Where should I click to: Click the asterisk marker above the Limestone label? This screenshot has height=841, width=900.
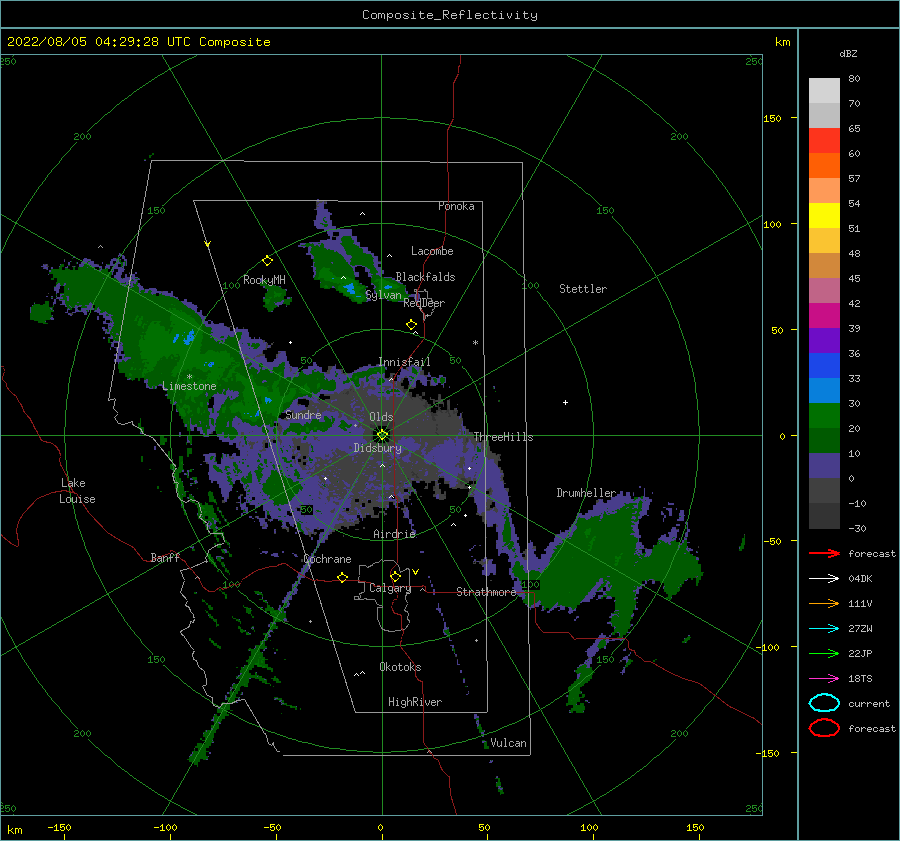(x=189, y=377)
